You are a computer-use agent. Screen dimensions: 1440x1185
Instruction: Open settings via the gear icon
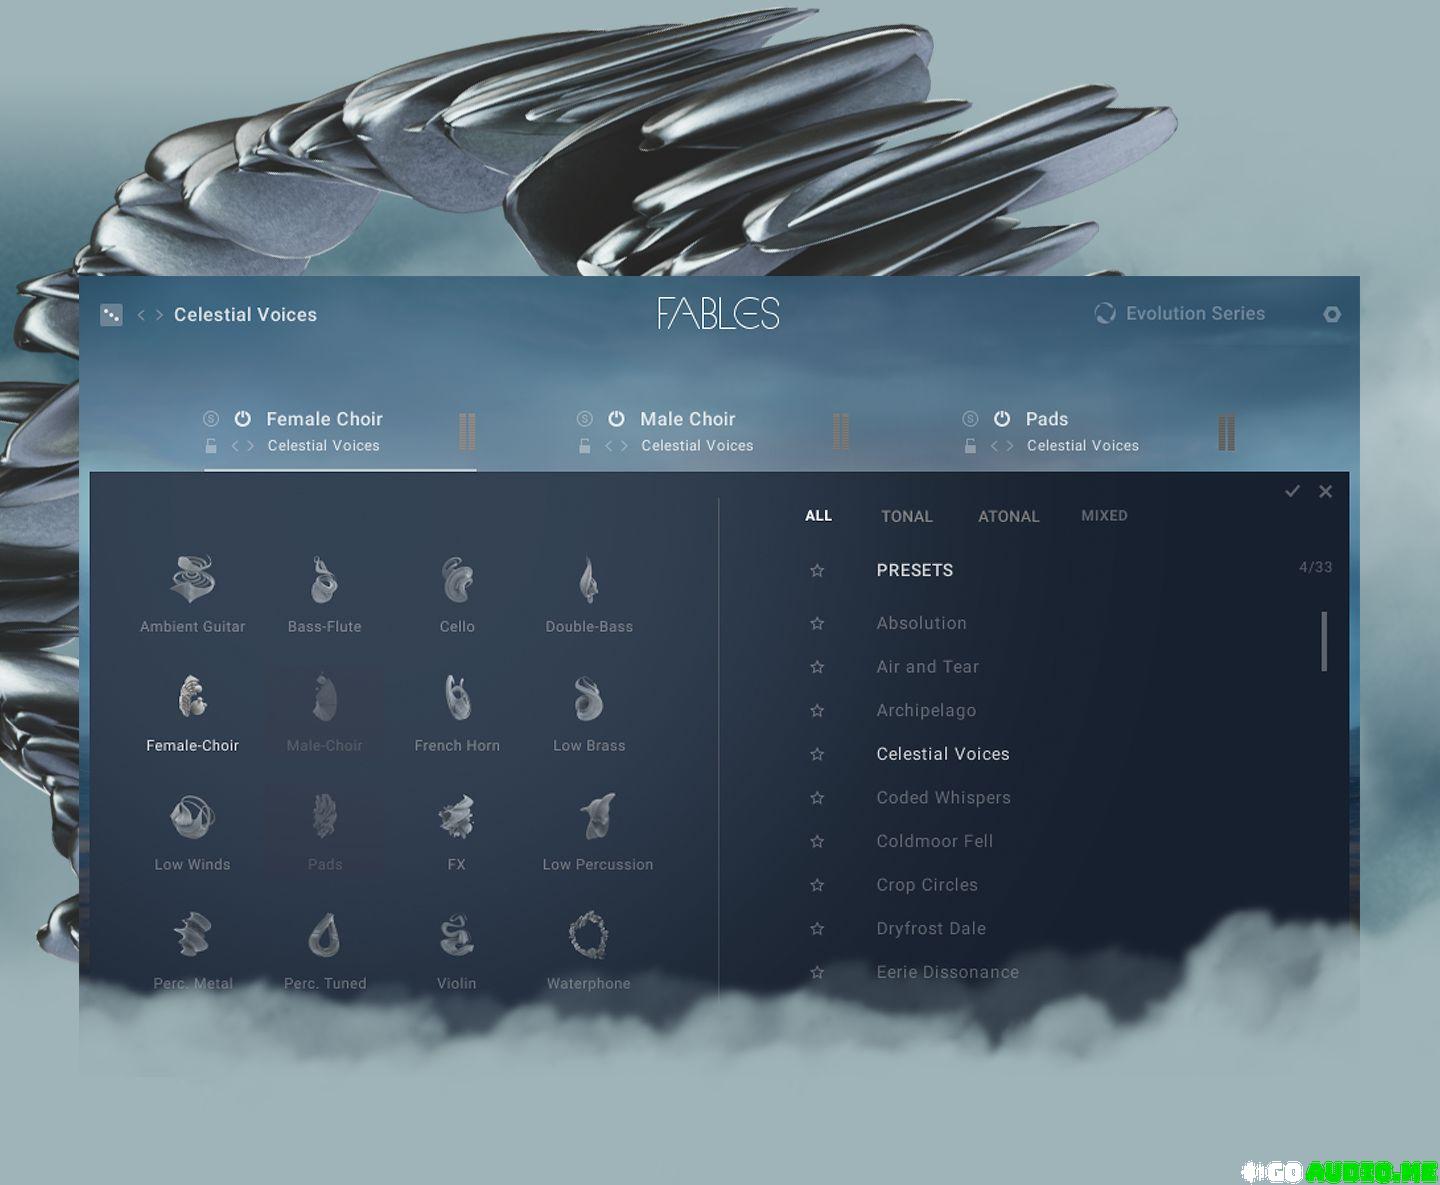pos(1332,314)
